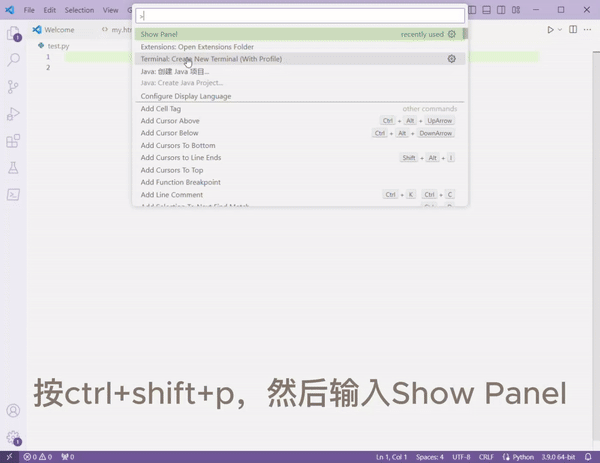
Task: Open editor More Actions ellipsis
Action: coord(587,29)
